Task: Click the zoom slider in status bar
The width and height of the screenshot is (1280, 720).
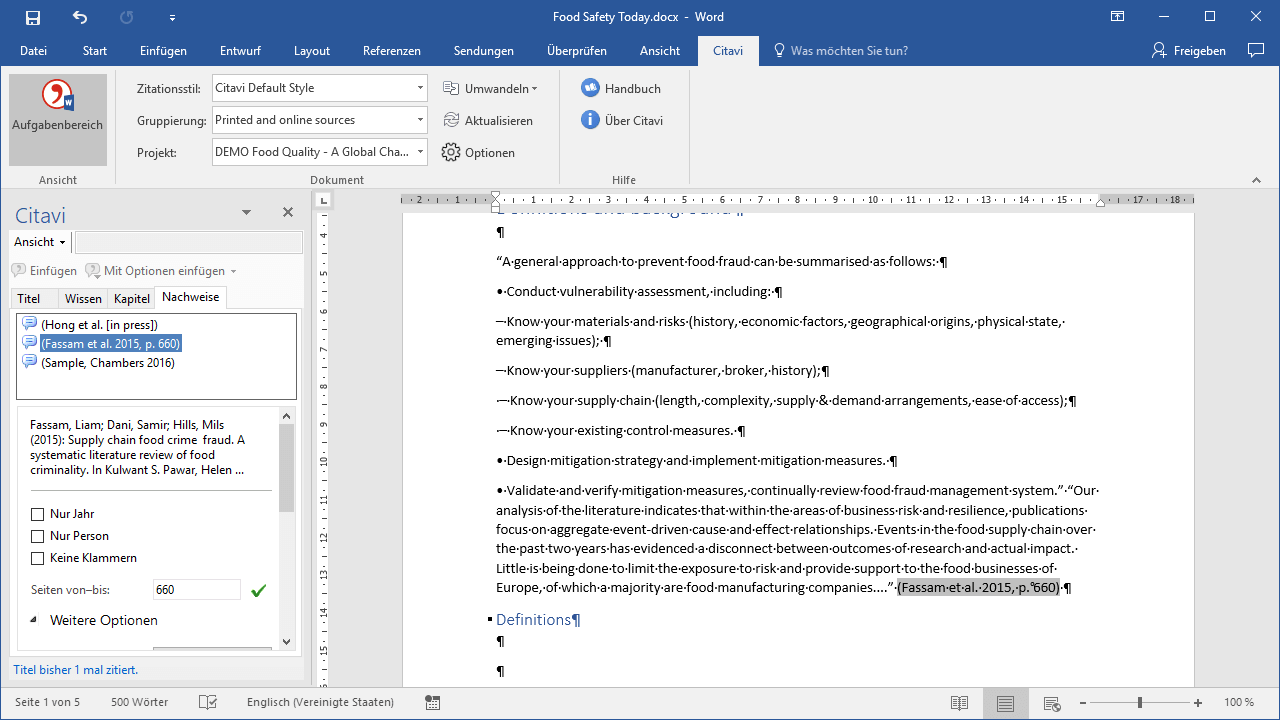Action: coord(1139,702)
